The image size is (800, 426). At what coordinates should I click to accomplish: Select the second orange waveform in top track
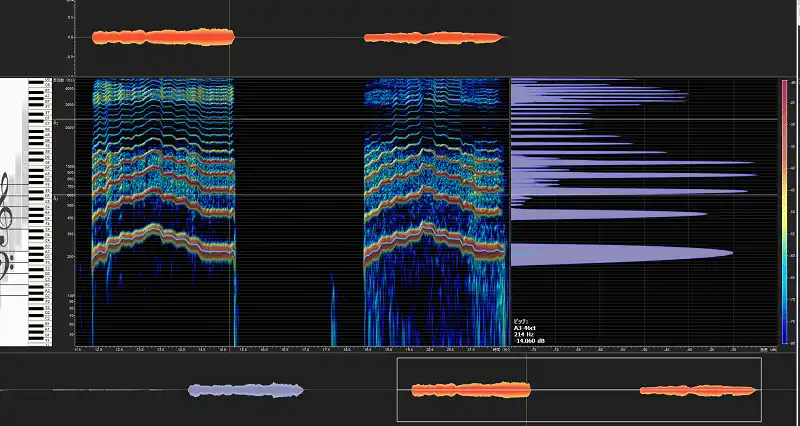tap(432, 38)
